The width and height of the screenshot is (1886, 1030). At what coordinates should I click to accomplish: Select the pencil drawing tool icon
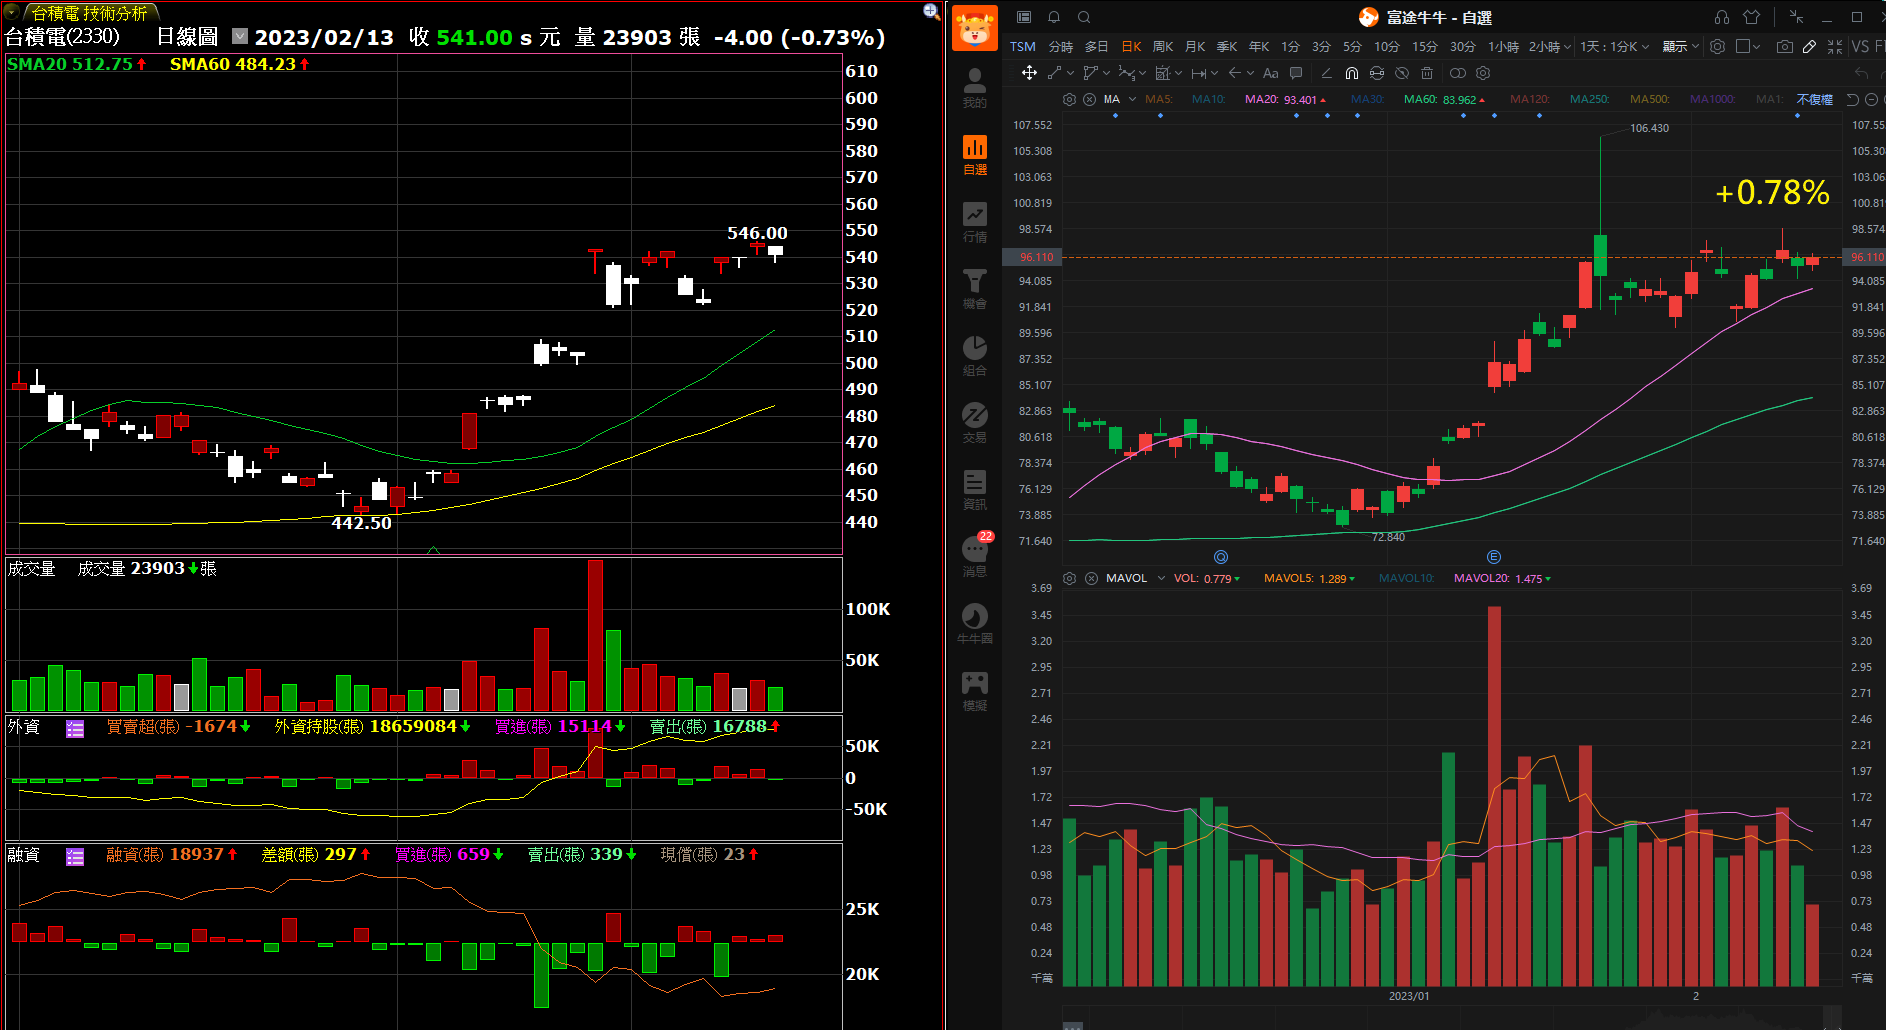1809,46
